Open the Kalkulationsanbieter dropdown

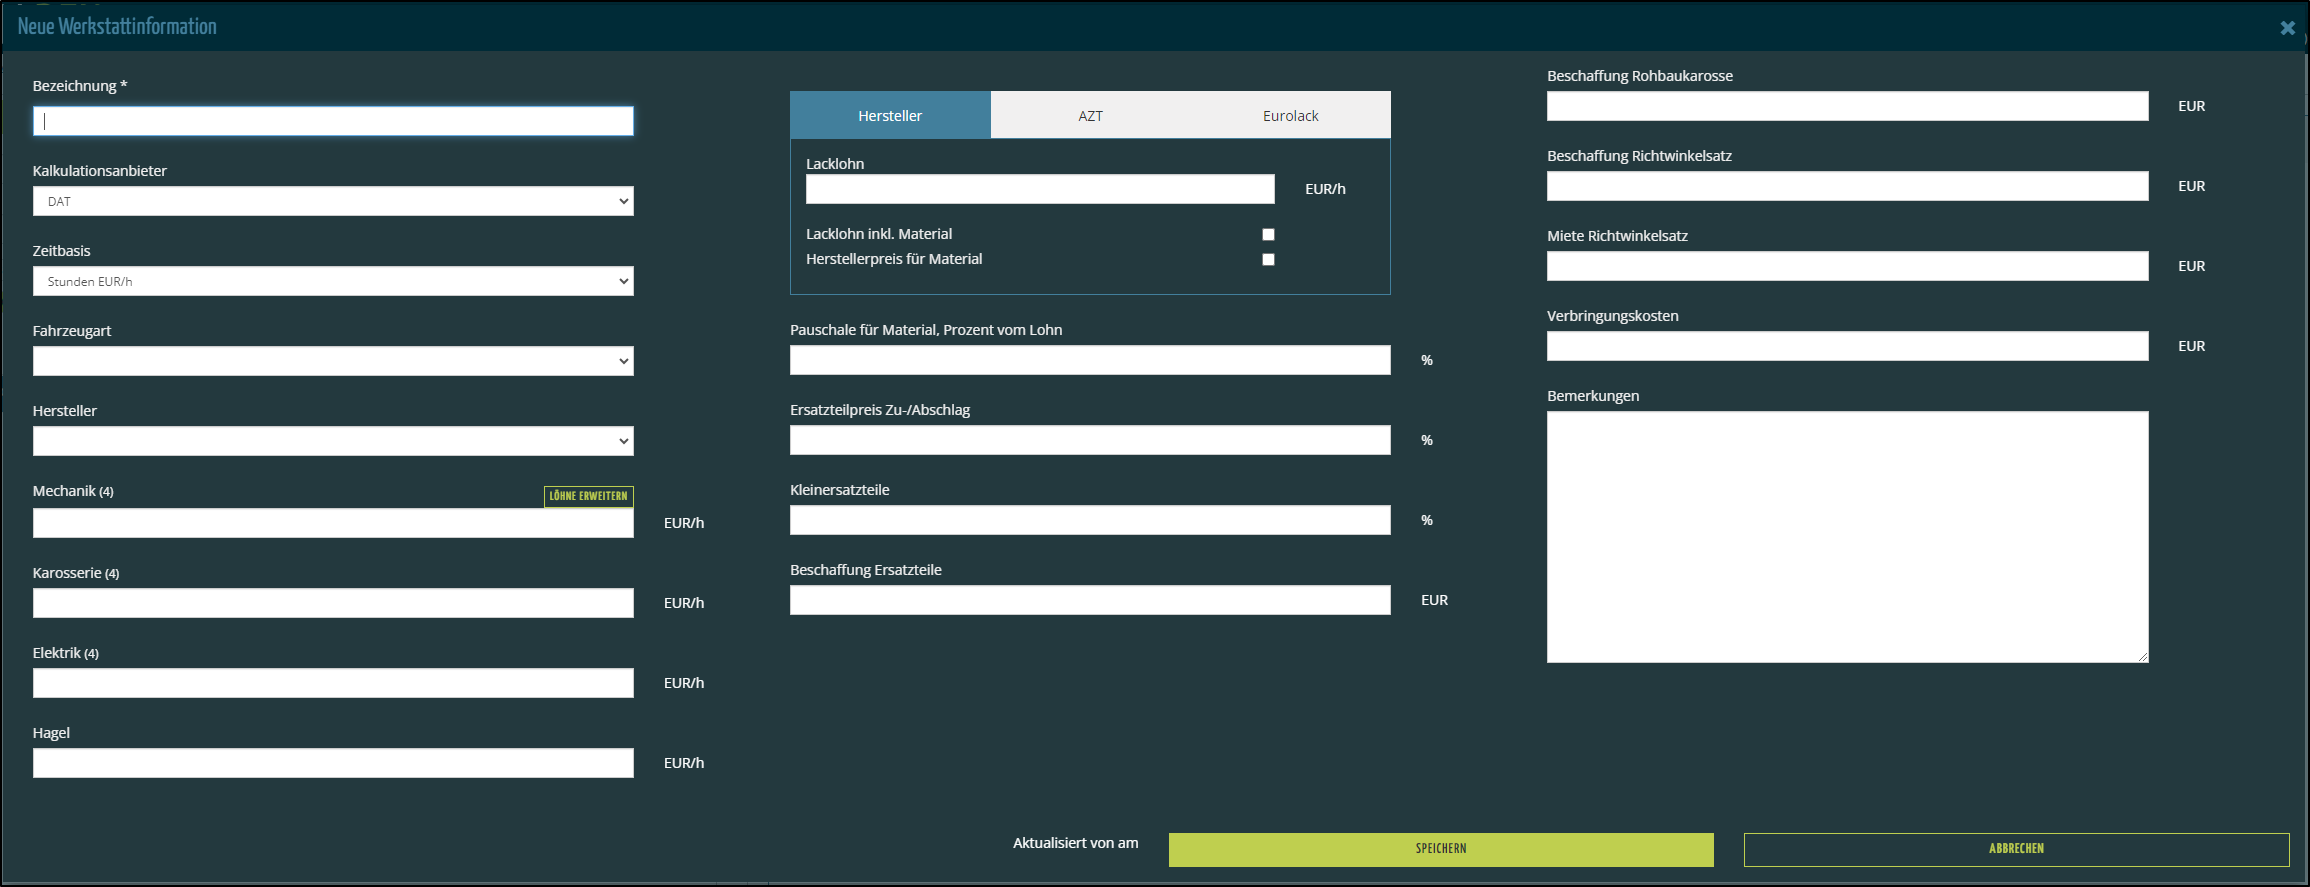pyautogui.click(x=332, y=201)
